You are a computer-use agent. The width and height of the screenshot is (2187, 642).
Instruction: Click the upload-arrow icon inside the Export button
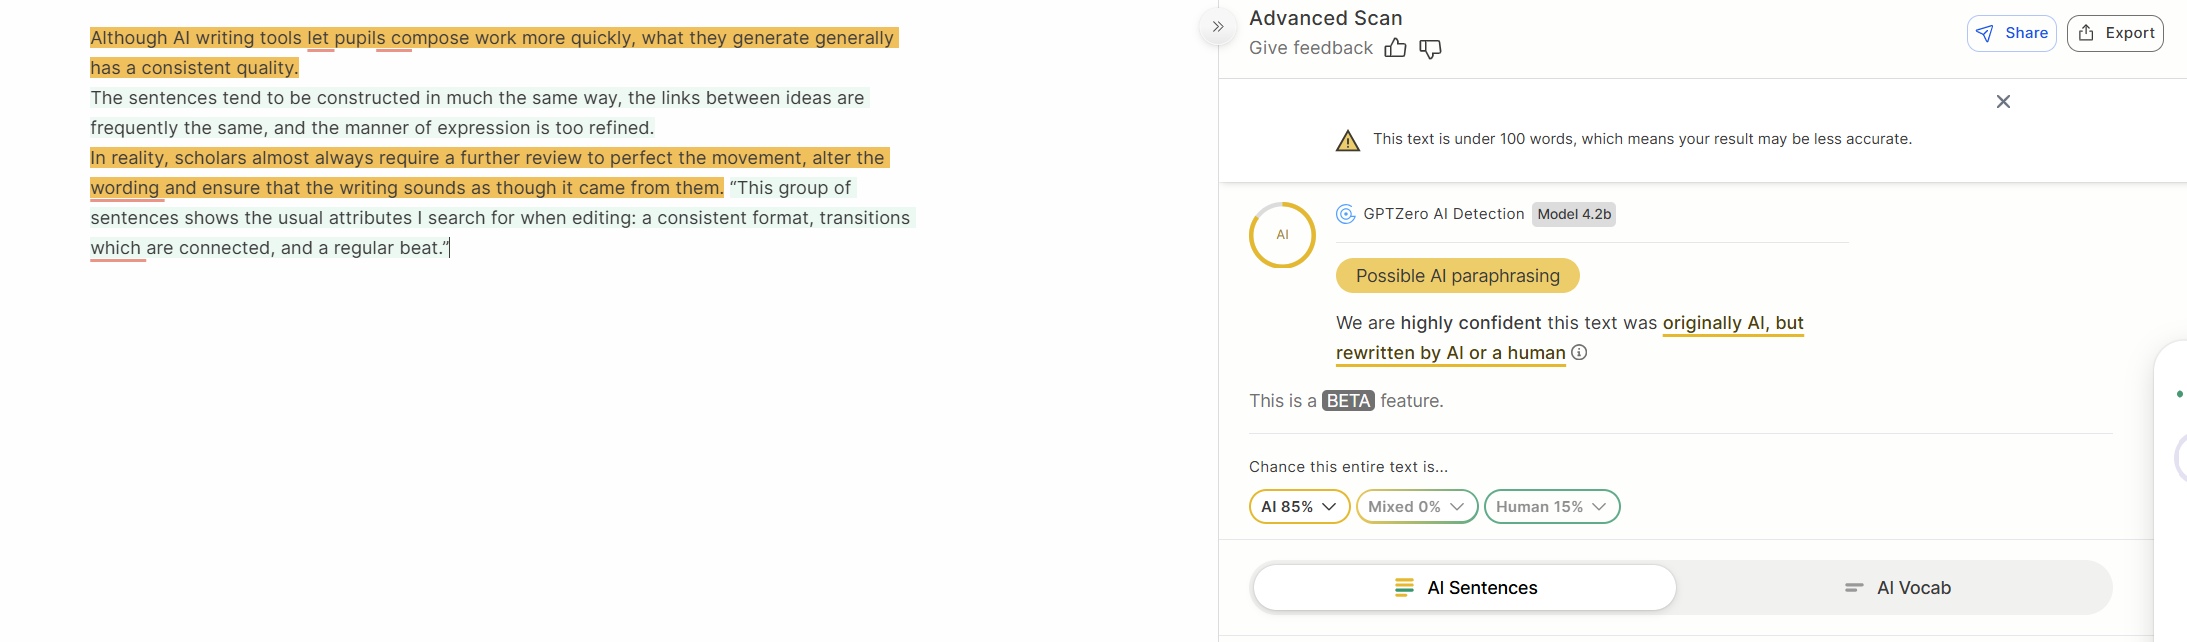2086,32
